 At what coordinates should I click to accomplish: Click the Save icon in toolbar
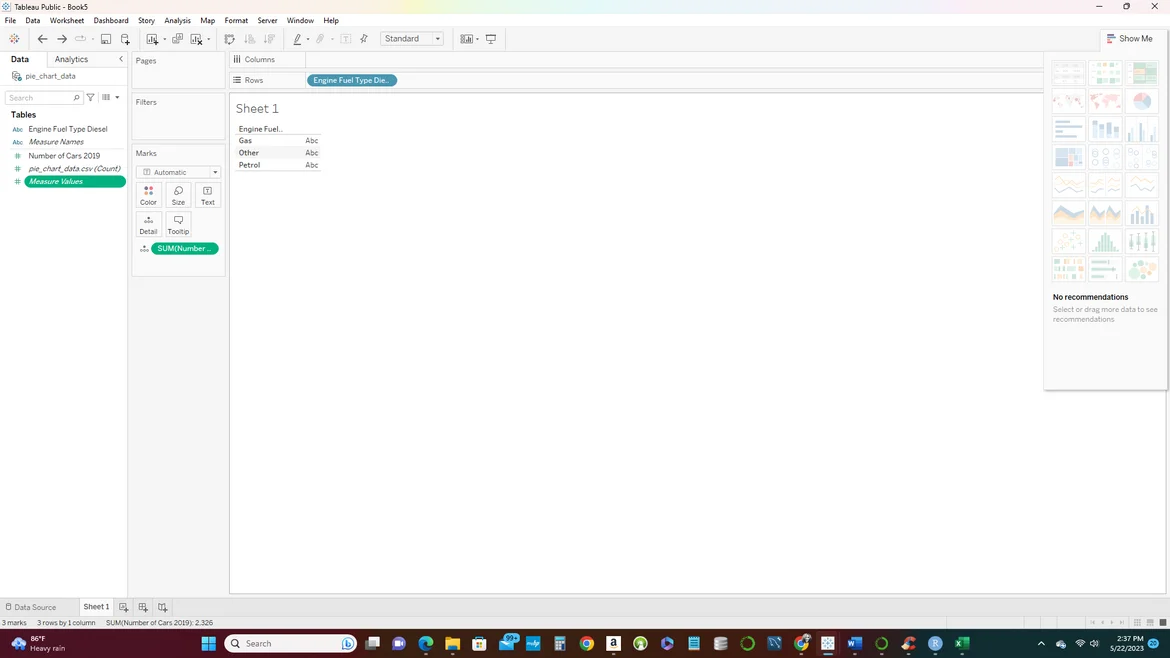pos(106,39)
